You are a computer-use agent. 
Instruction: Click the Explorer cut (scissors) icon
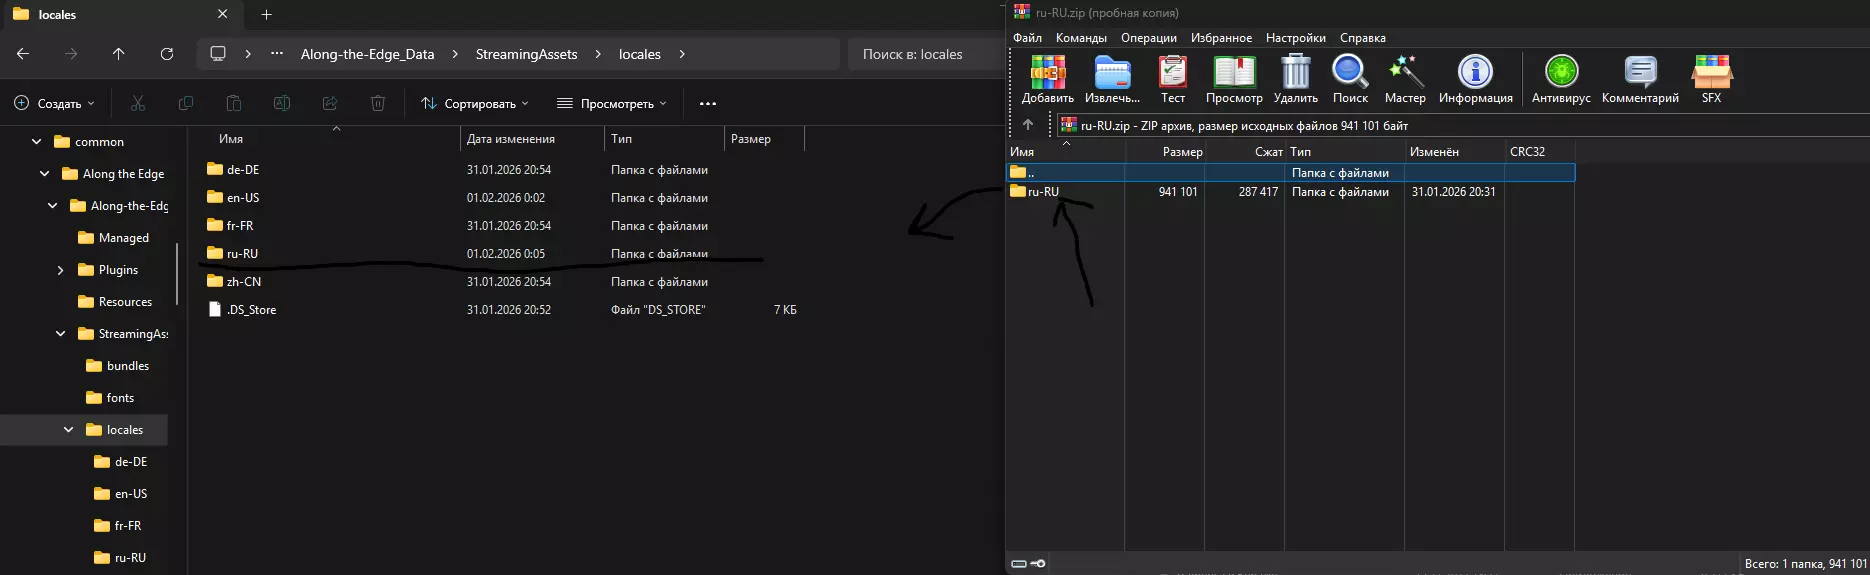(x=138, y=103)
